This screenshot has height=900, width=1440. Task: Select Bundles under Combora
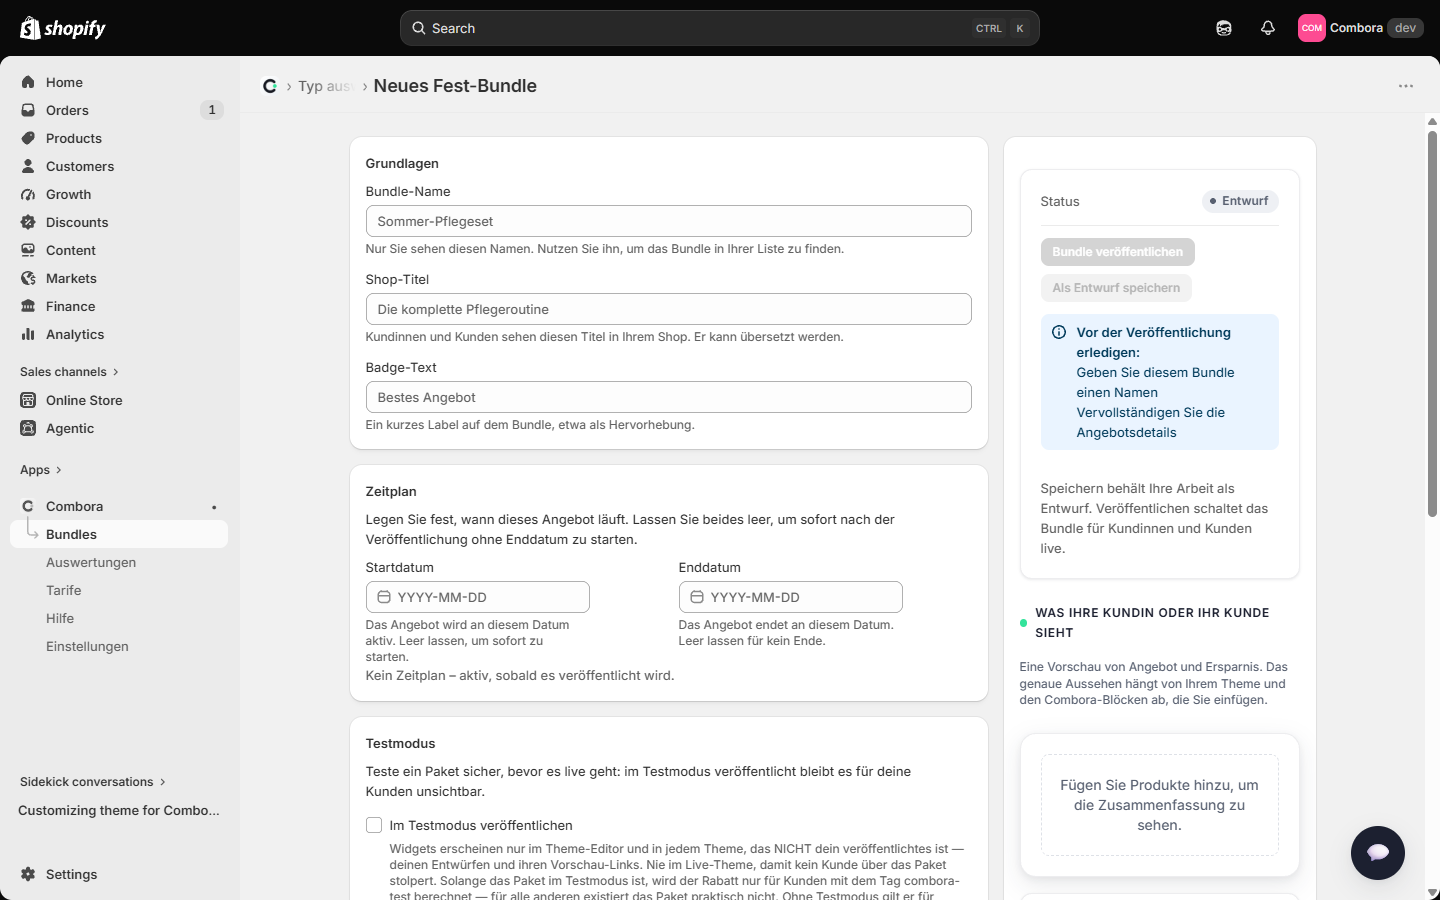pos(120,534)
